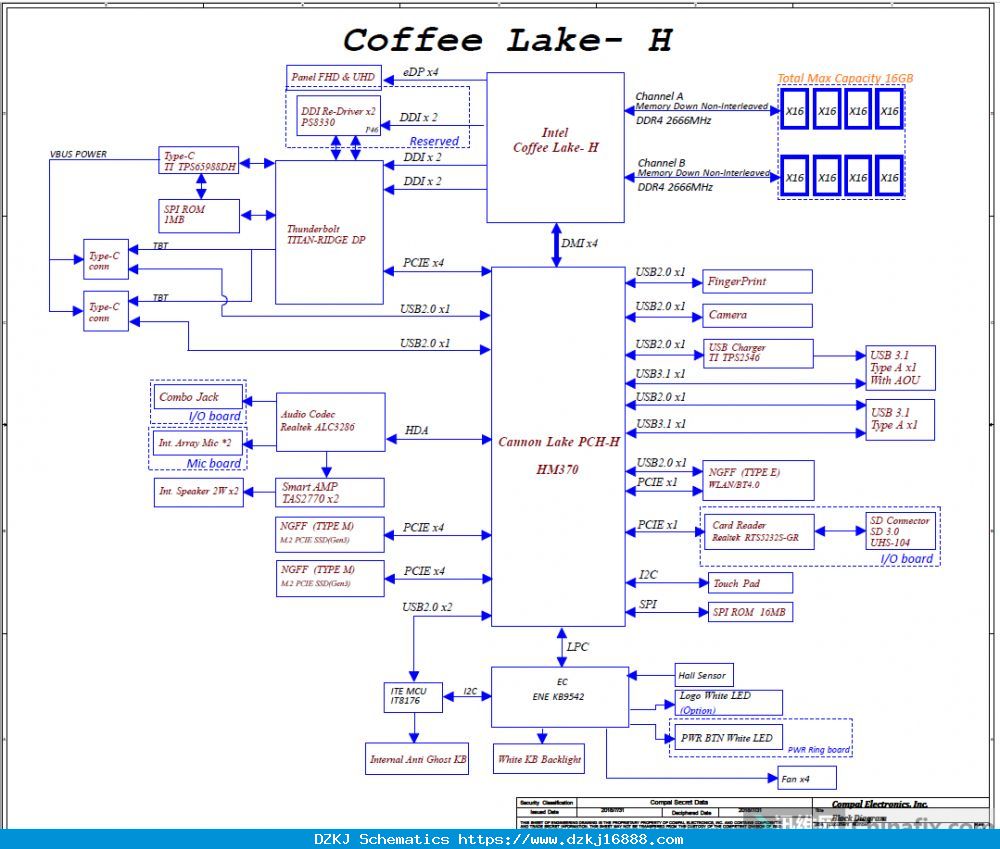Select the 'SPI ROM 16MB' block
The image size is (1000, 849).
click(750, 612)
